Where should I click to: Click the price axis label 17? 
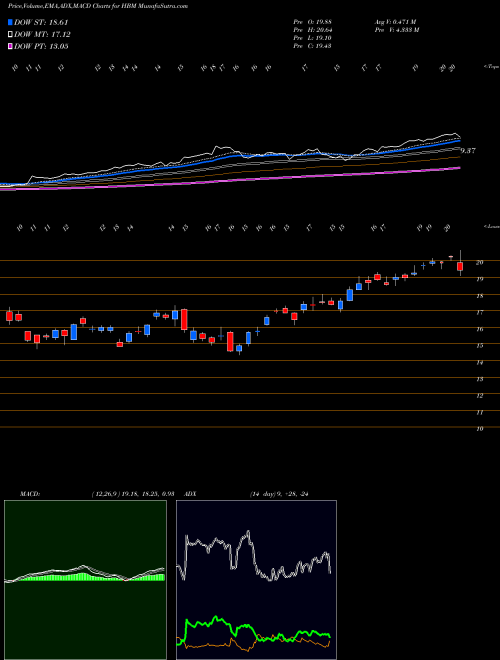tap(479, 312)
